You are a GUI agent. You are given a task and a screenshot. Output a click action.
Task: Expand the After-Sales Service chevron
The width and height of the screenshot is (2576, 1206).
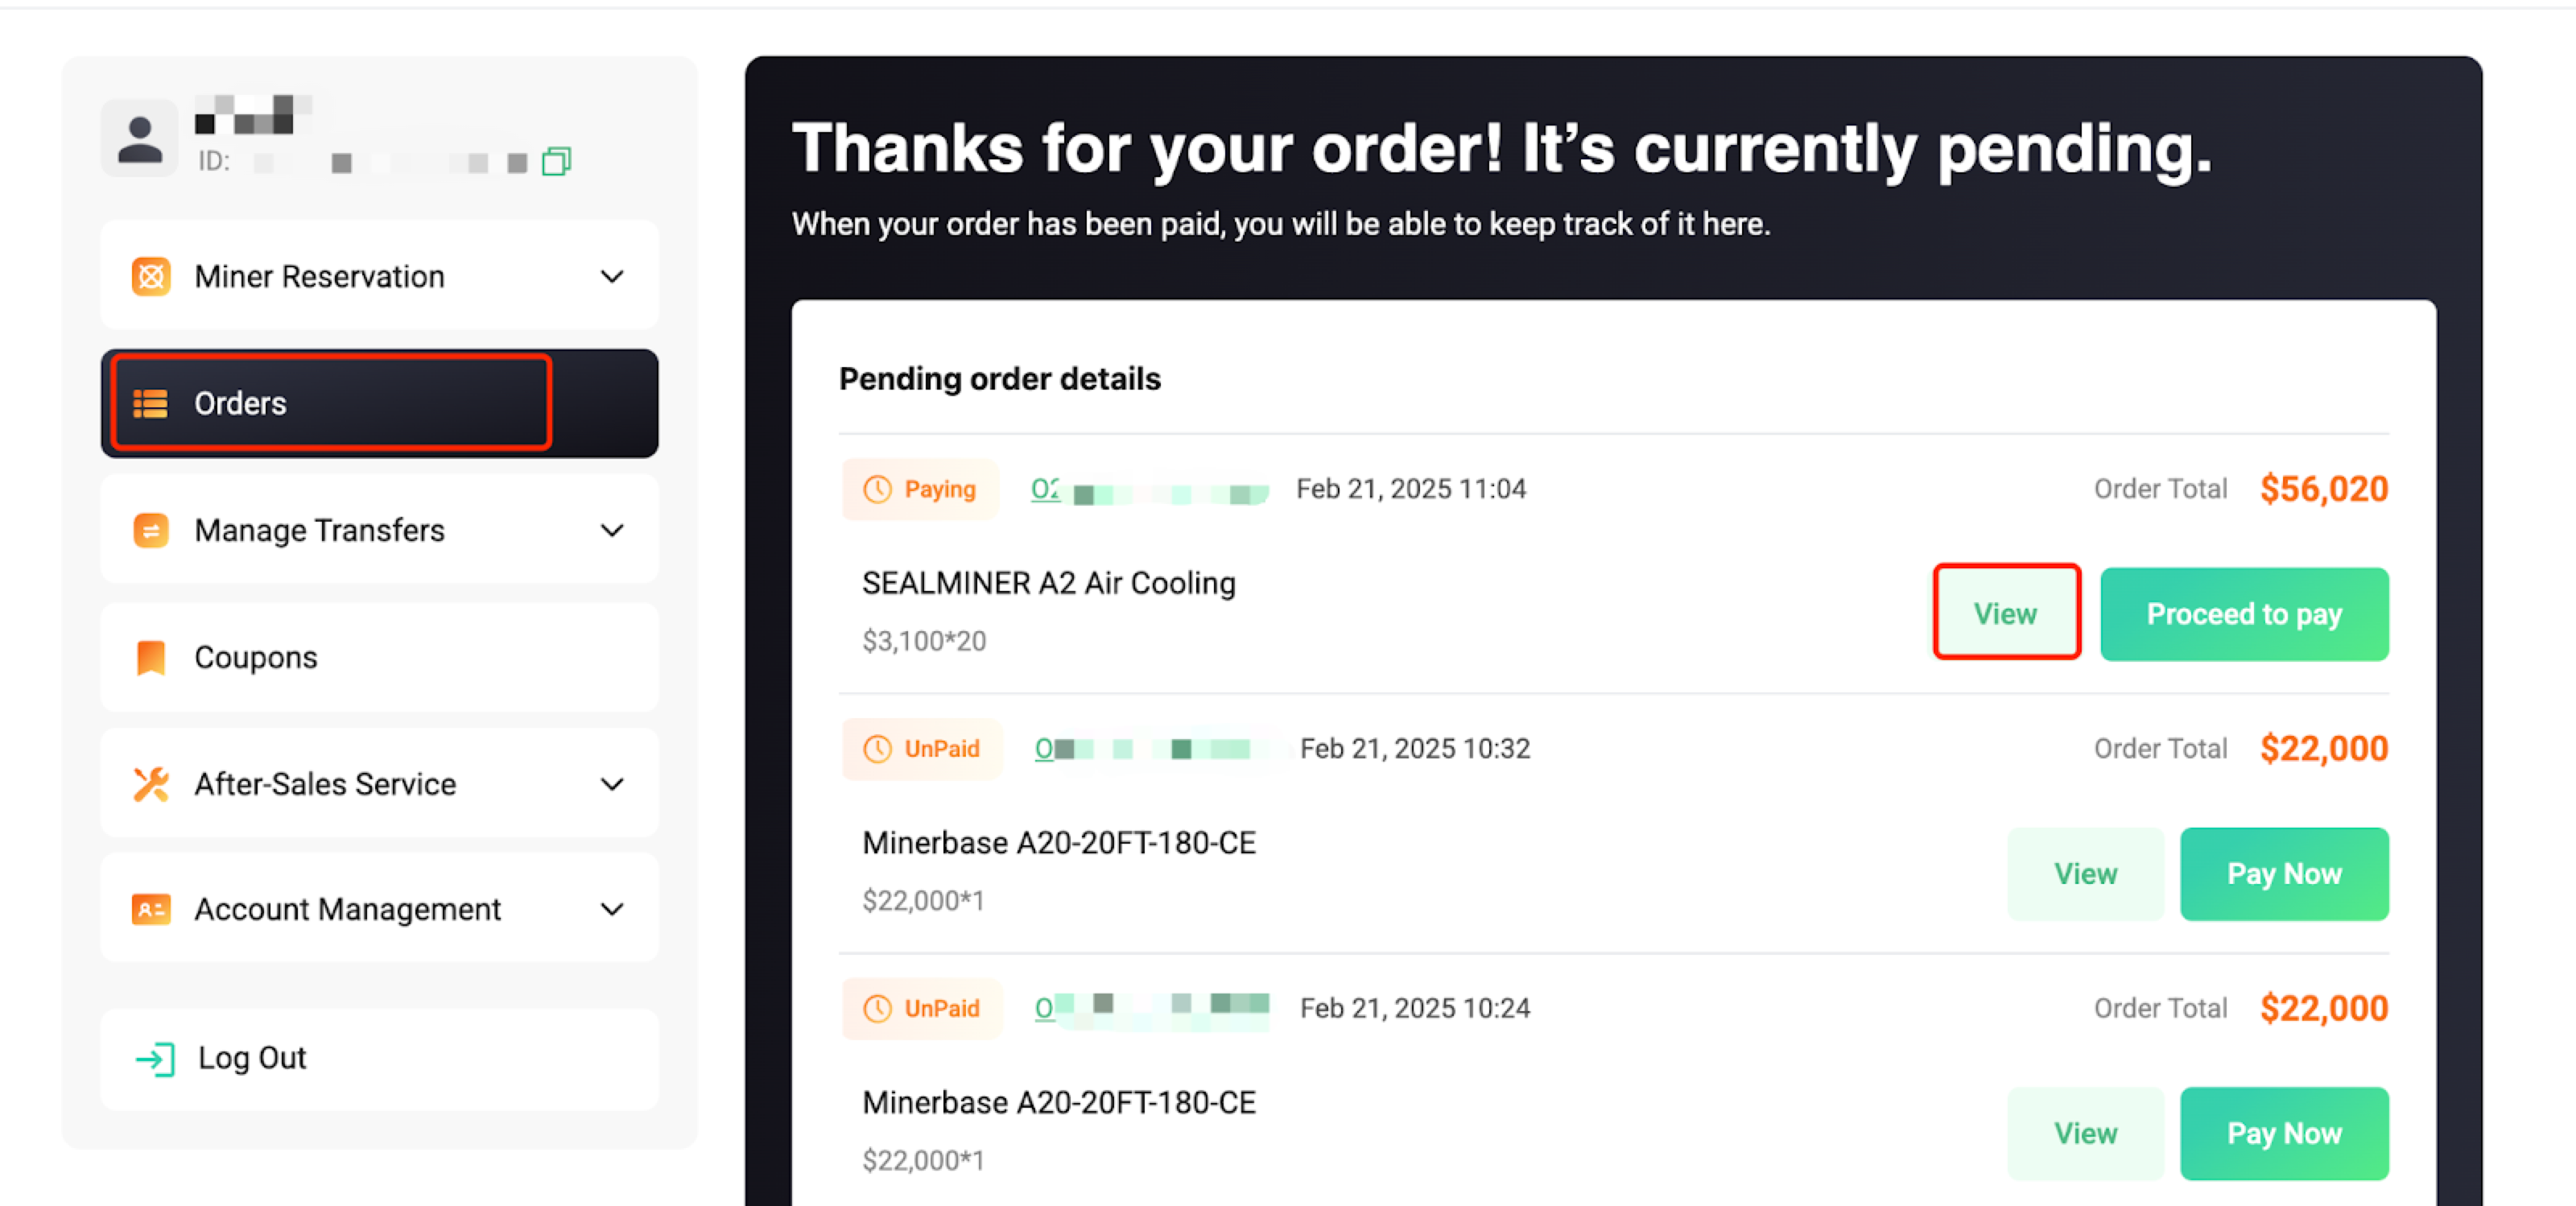pos(612,784)
